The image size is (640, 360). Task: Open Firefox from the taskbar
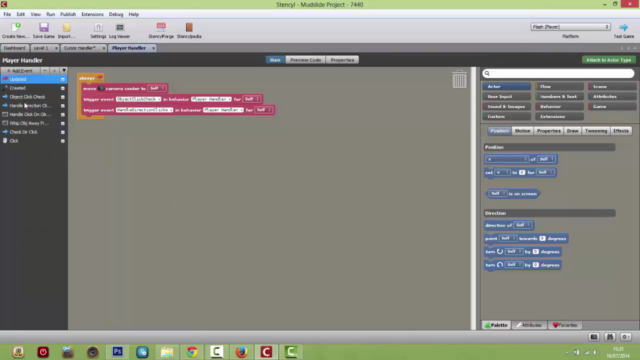(x=241, y=351)
